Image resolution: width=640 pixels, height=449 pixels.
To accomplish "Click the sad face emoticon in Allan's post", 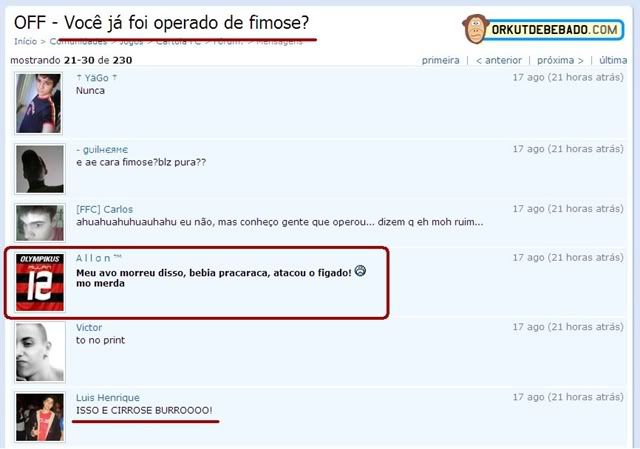I will (x=360, y=271).
